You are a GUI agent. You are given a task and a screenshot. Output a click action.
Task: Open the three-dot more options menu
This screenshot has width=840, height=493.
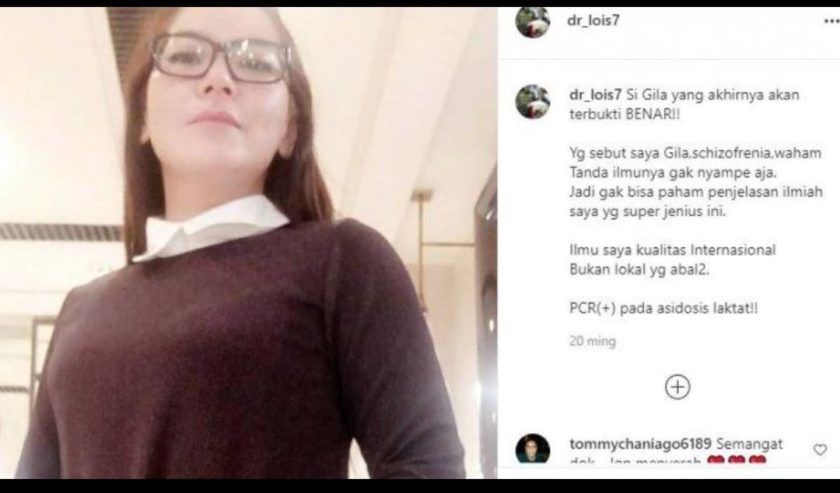[831, 22]
